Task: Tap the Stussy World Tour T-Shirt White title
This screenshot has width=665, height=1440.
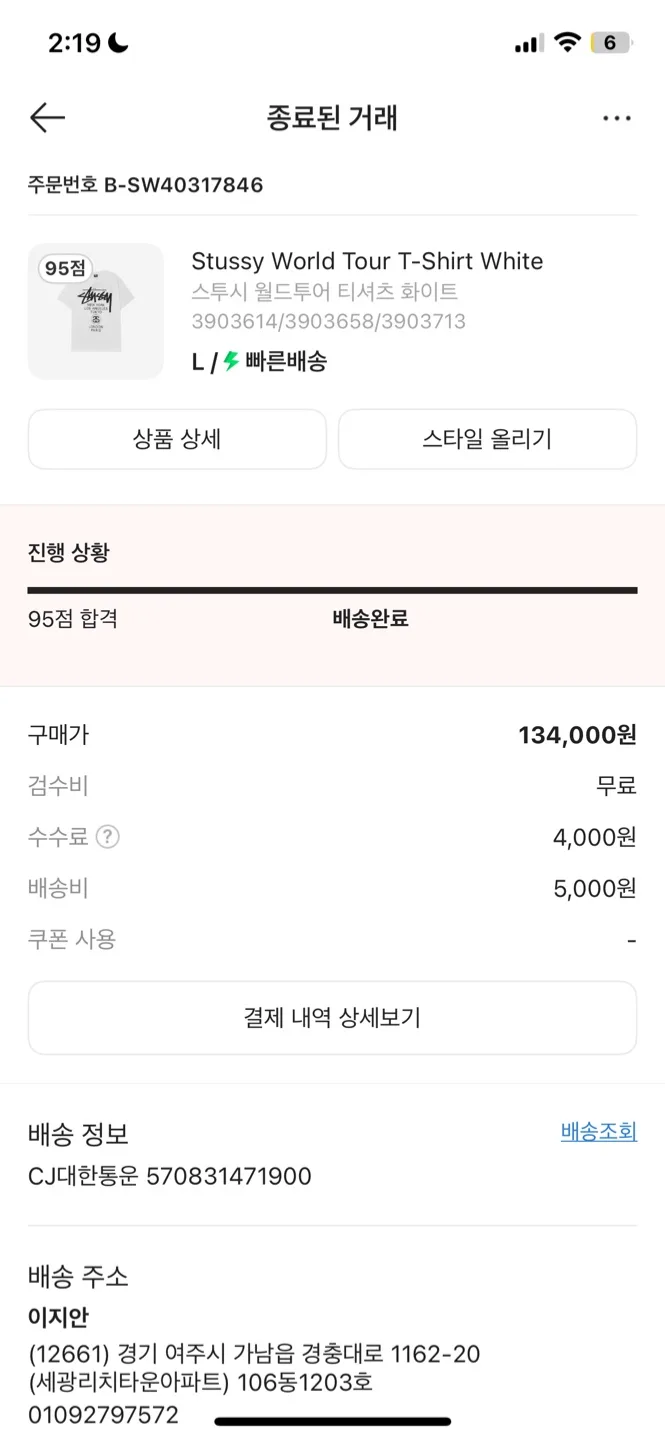Action: tap(367, 262)
